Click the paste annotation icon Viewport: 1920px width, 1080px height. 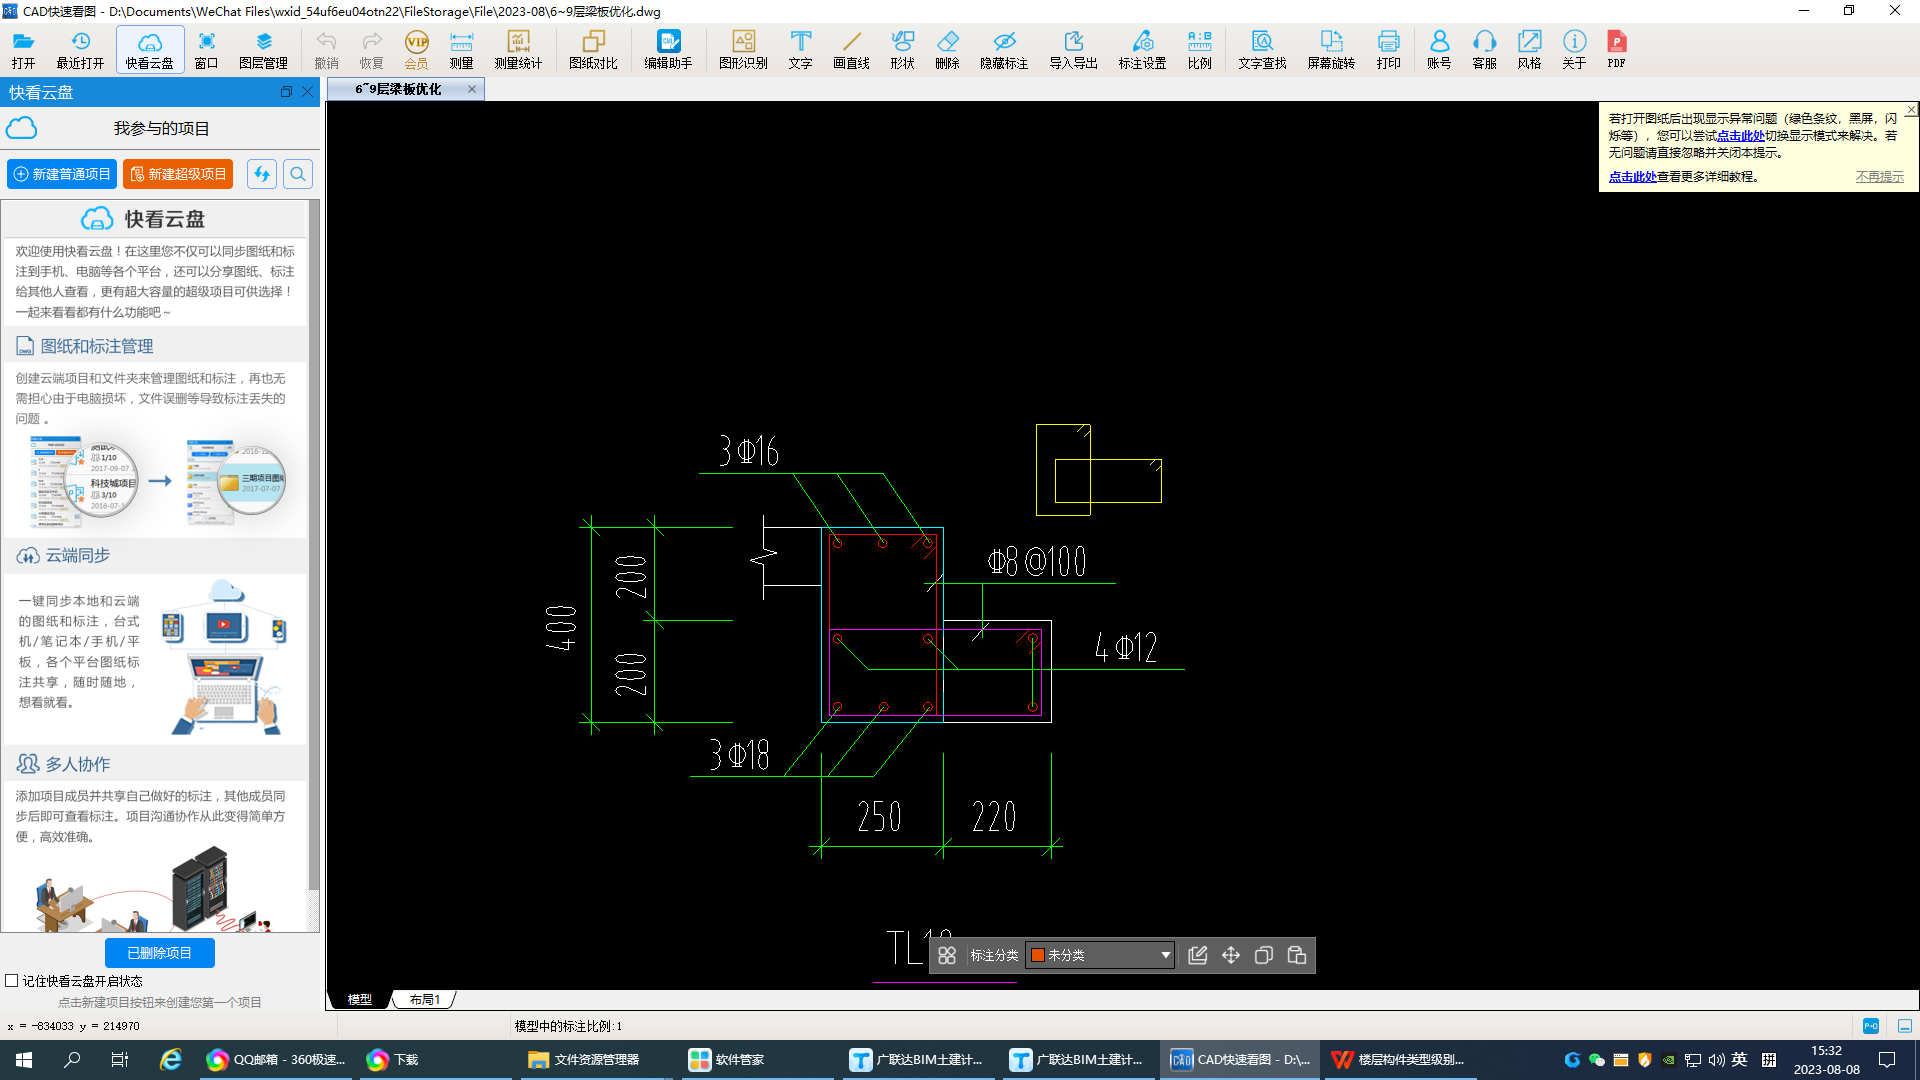1297,955
